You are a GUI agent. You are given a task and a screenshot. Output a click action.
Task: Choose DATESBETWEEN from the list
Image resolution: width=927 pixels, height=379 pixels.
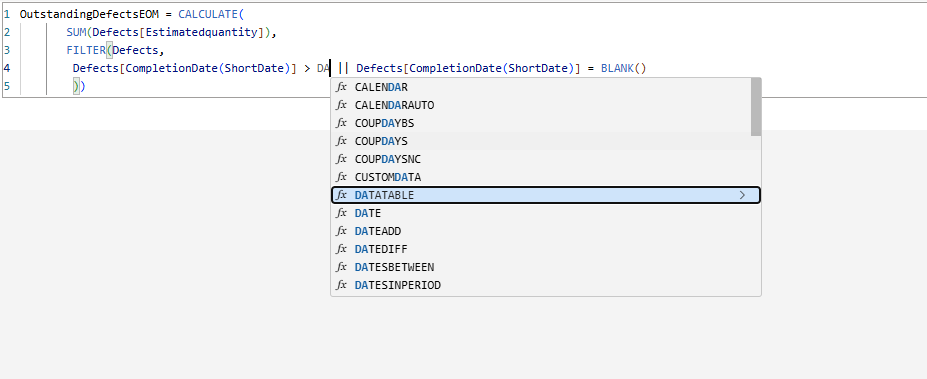click(x=545, y=267)
